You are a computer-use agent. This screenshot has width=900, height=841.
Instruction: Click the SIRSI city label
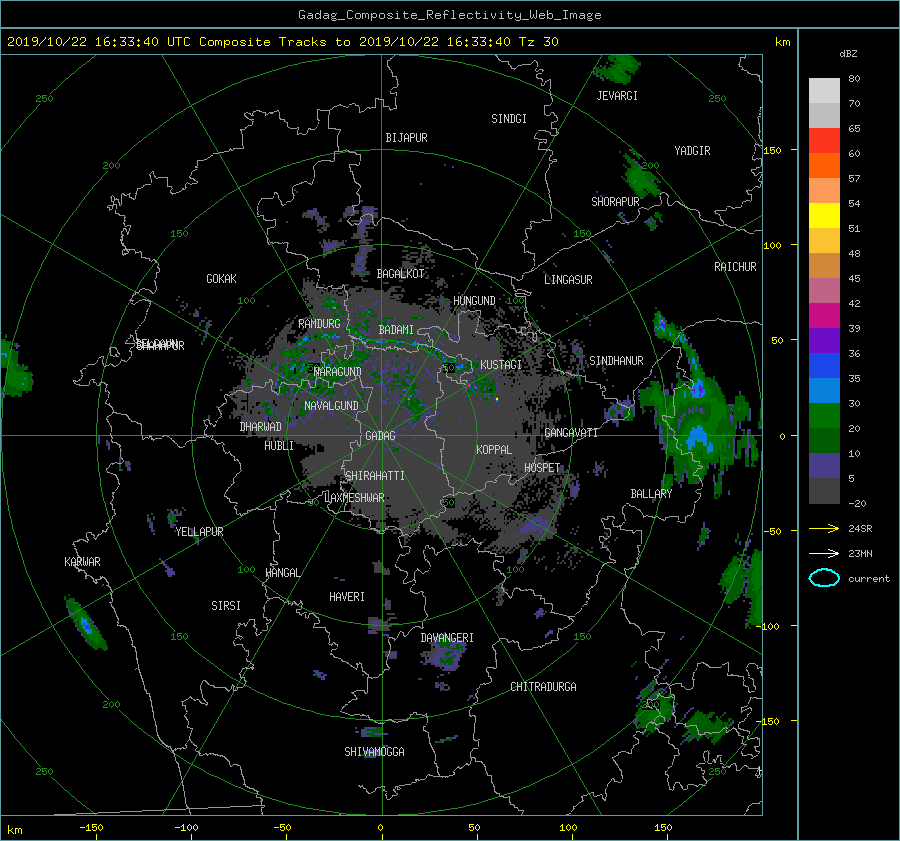pos(226,606)
